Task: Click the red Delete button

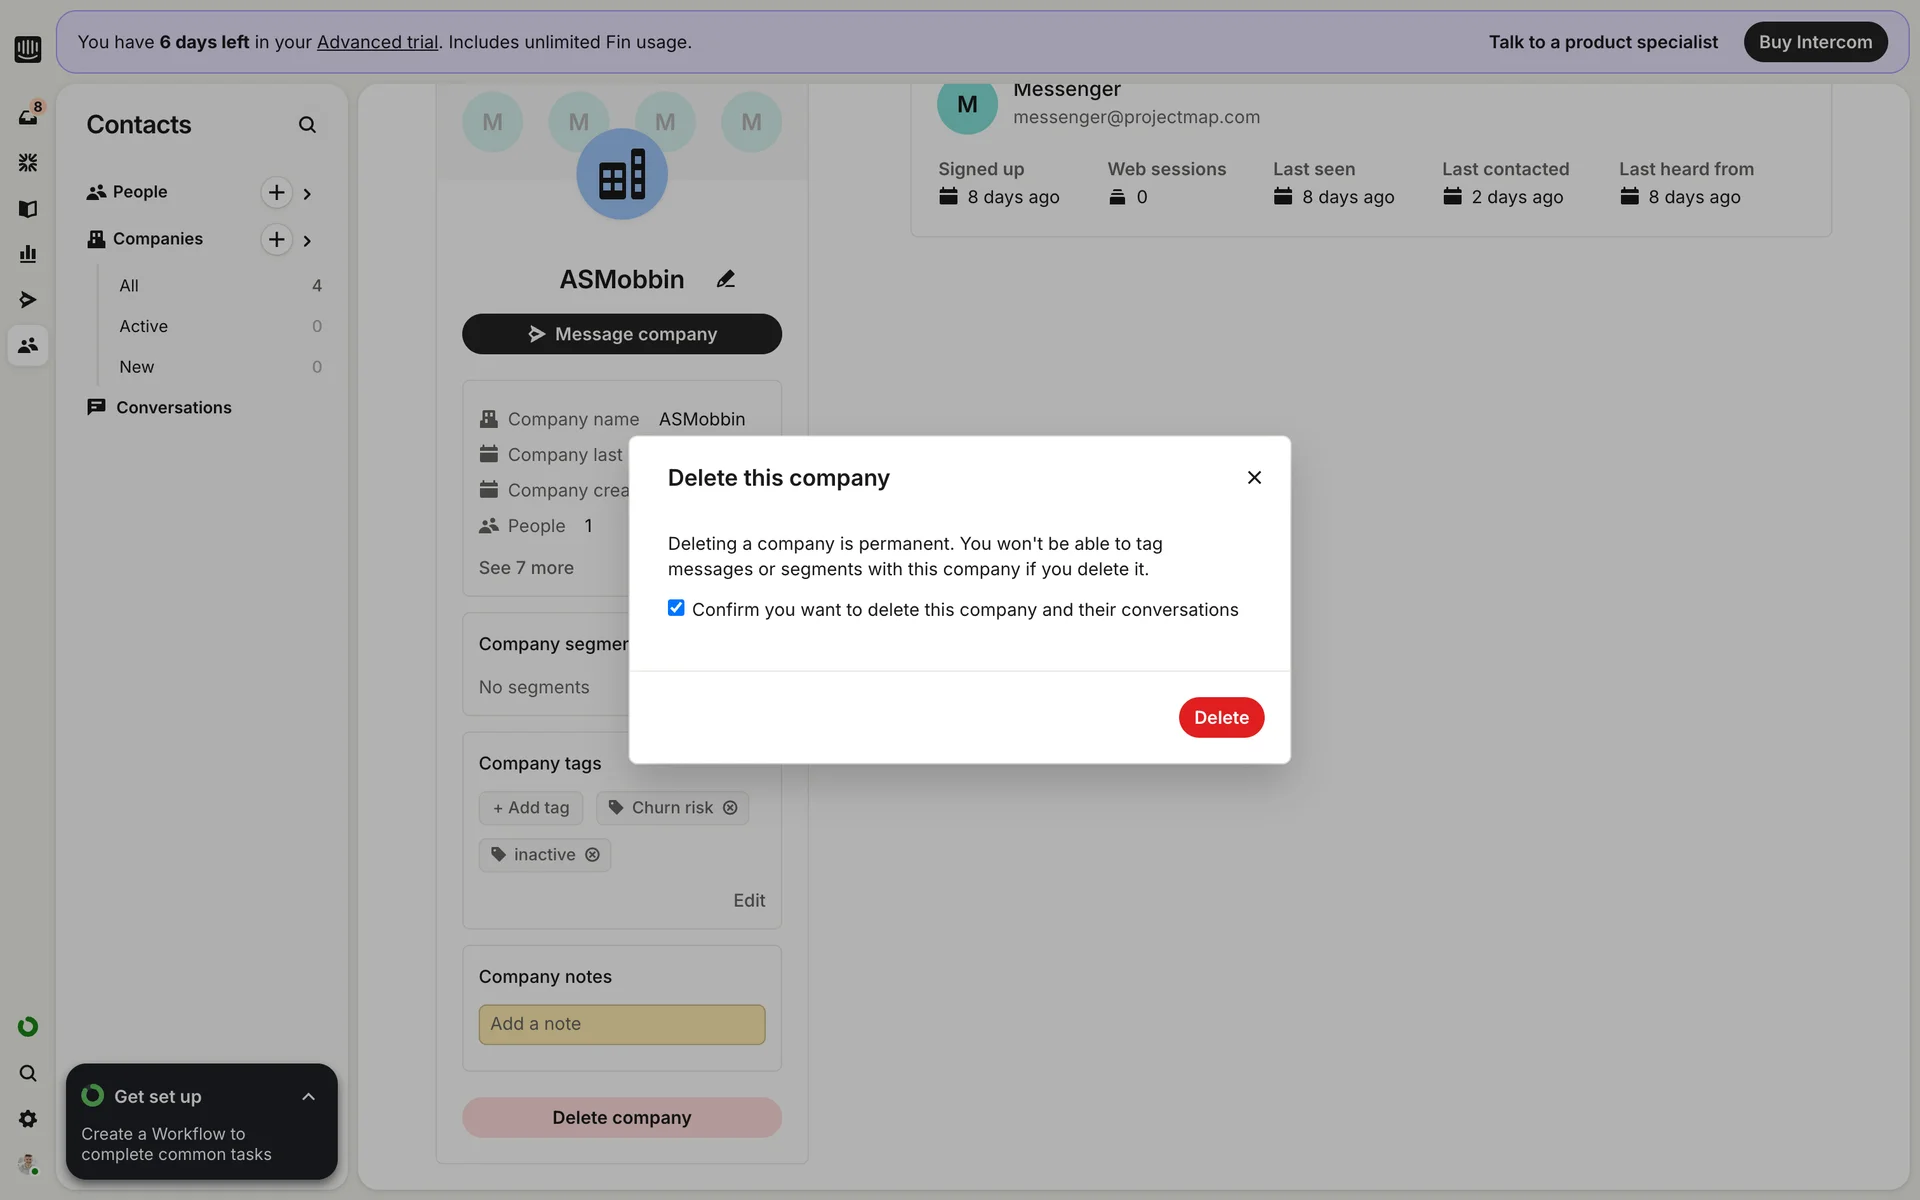Action: (x=1221, y=717)
